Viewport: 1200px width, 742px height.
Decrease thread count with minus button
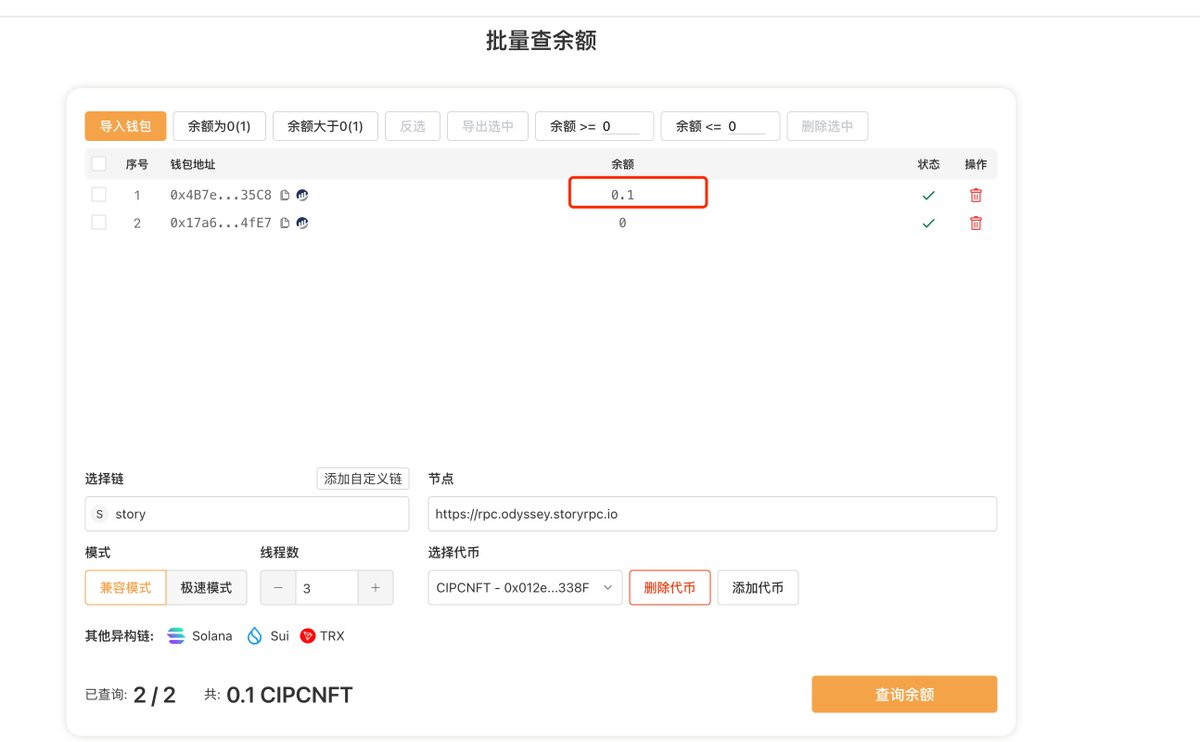pyautogui.click(x=278, y=588)
